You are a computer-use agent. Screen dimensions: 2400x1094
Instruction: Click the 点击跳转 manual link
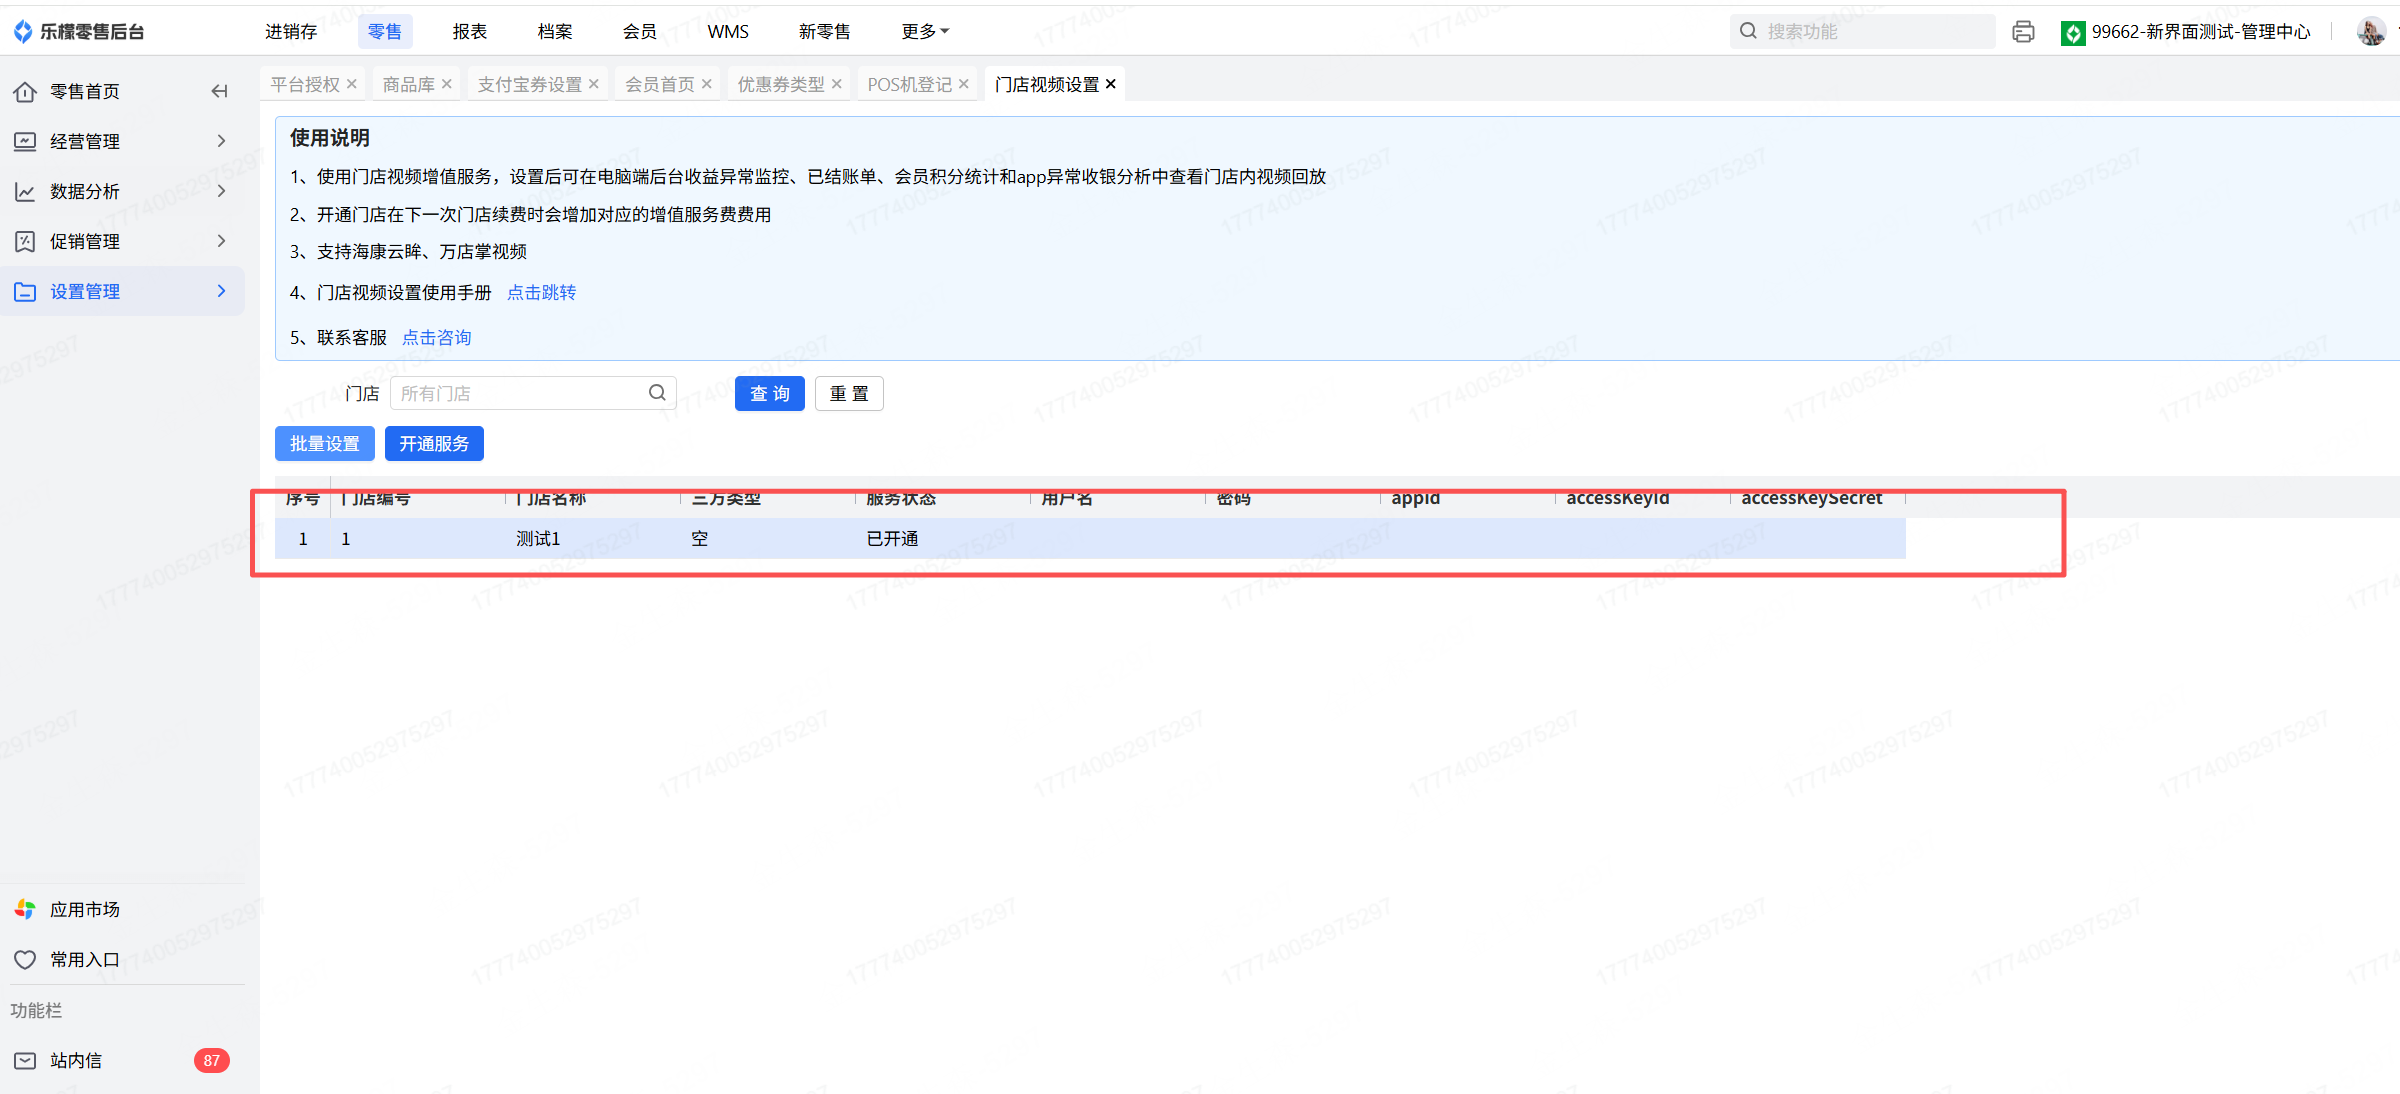(541, 292)
